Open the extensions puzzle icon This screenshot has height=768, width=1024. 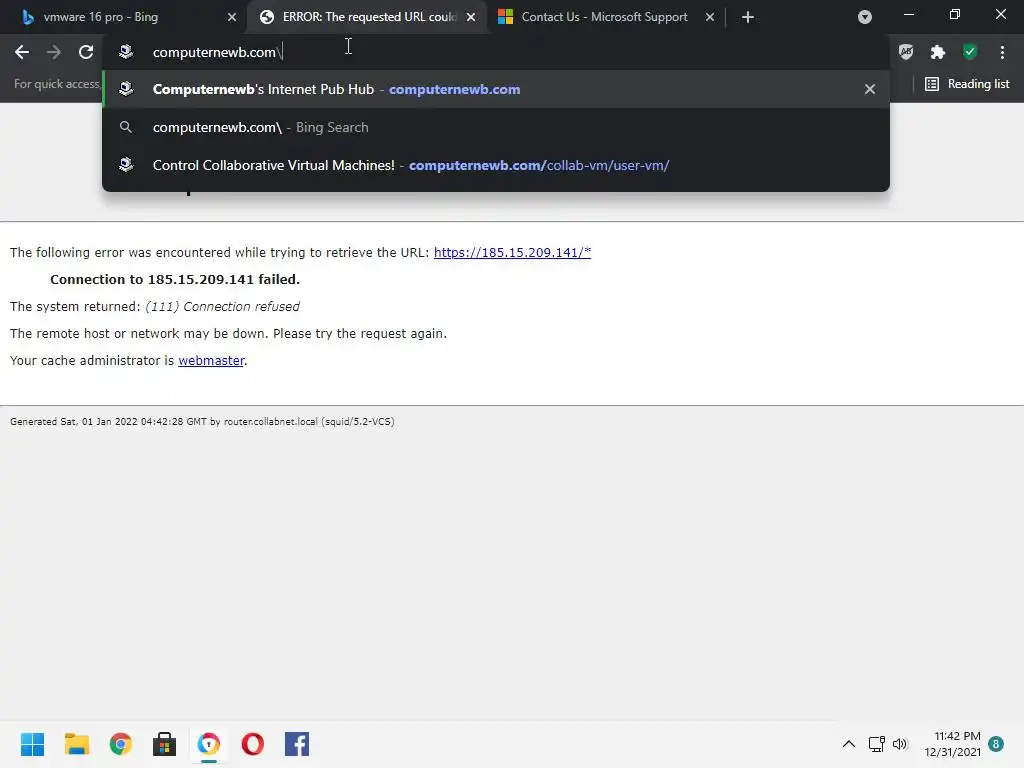pos(938,52)
